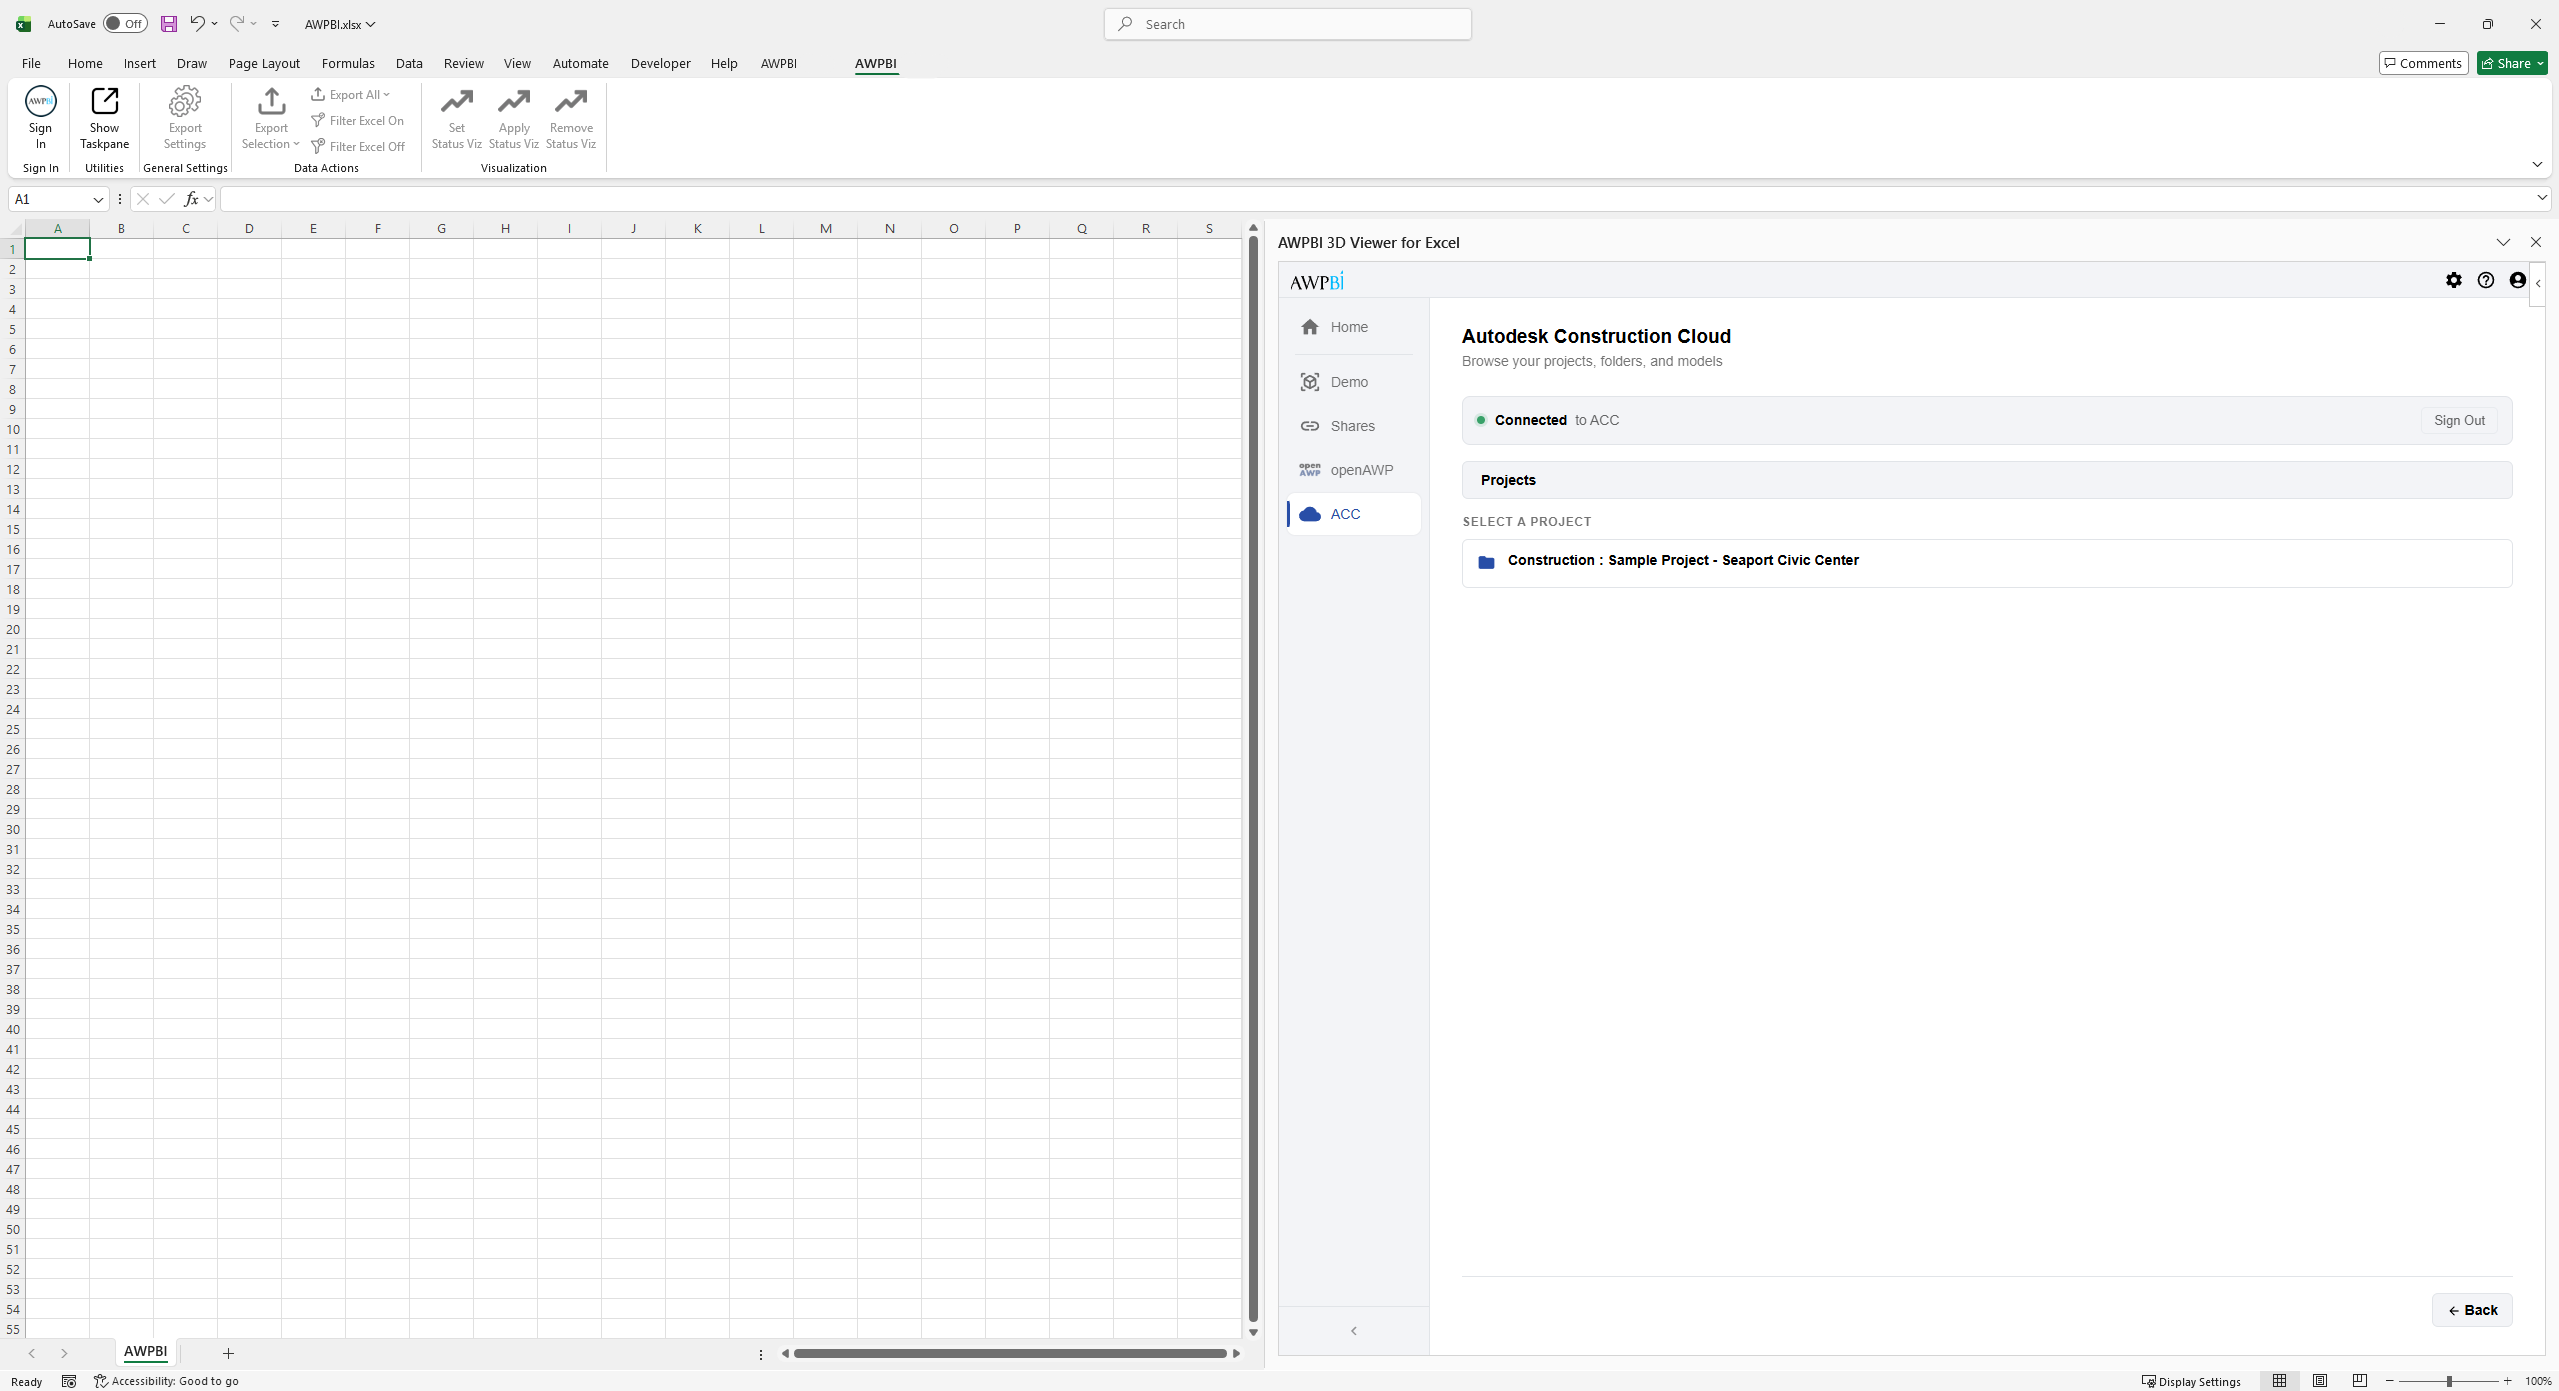Open the taskpane options chevron menu
Image resolution: width=2559 pixels, height=1391 pixels.
(x=2503, y=242)
